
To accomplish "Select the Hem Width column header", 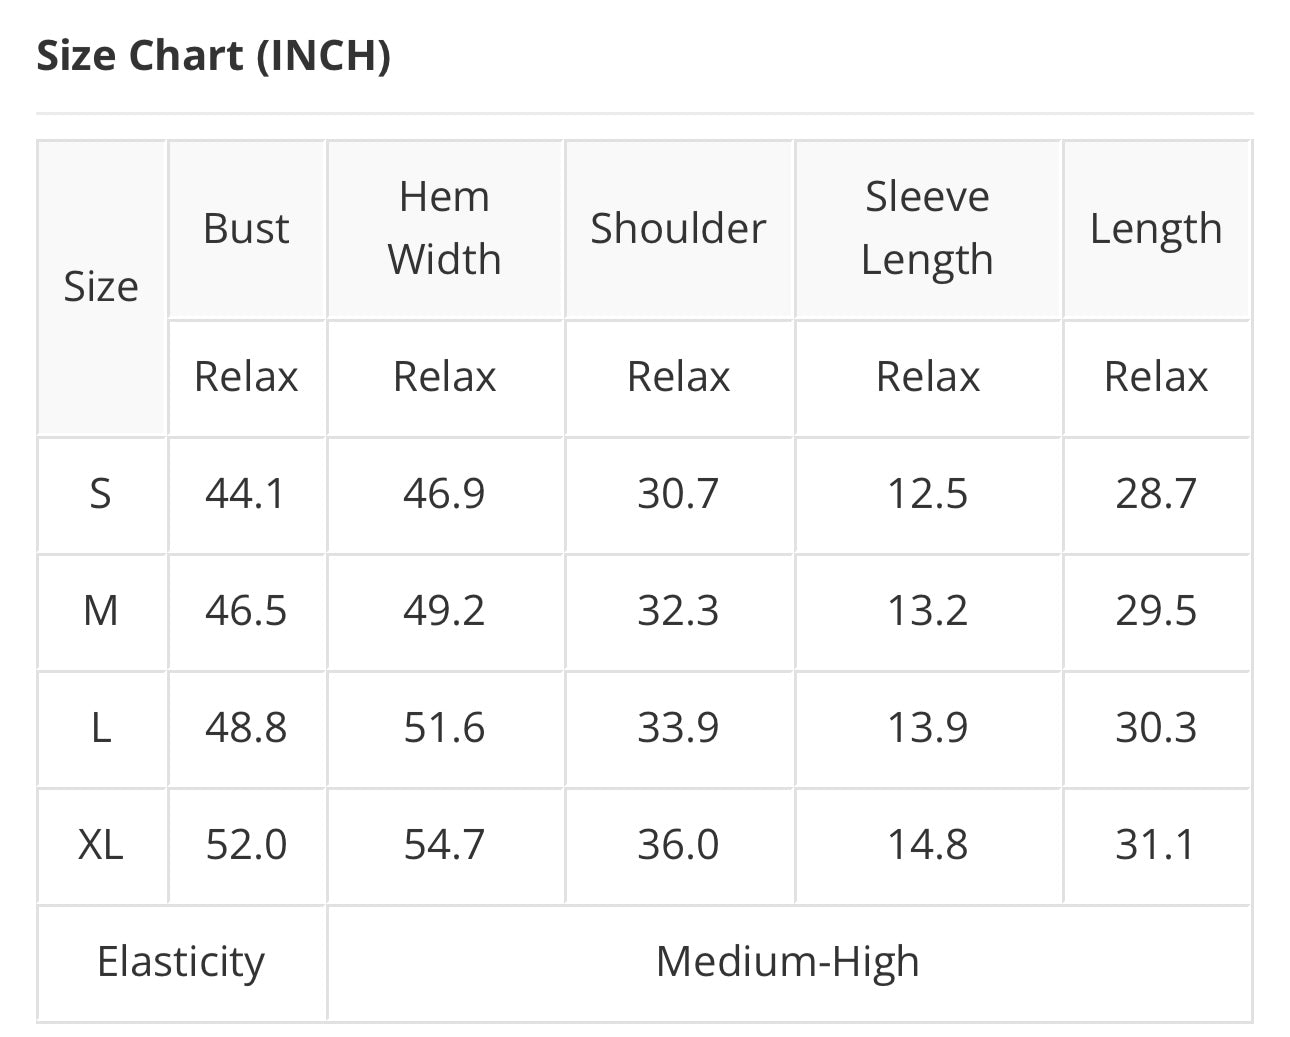I will tap(444, 228).
